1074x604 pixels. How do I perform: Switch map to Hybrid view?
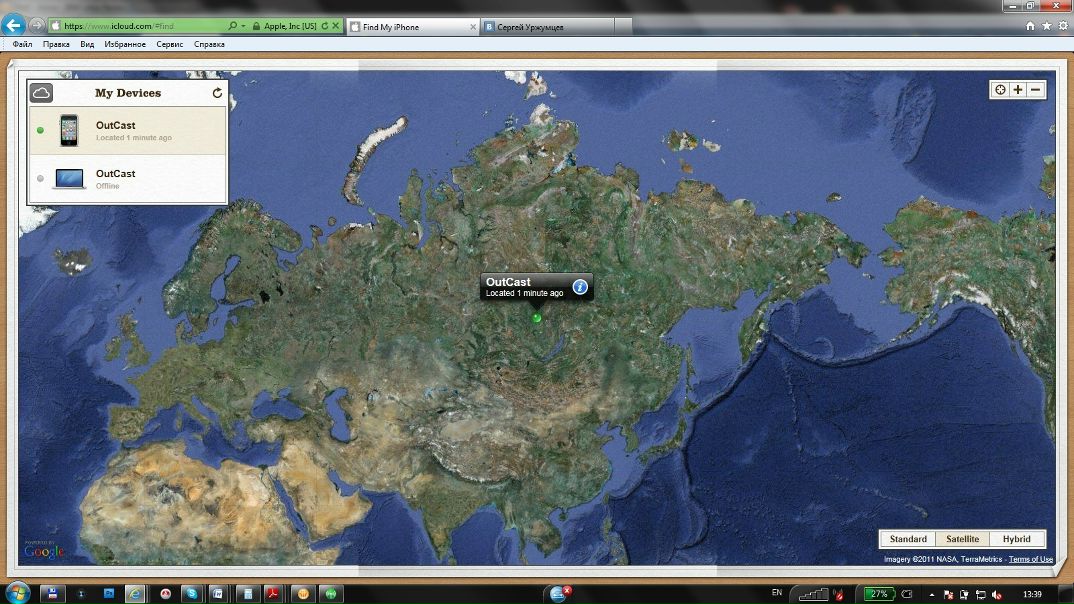1016,539
